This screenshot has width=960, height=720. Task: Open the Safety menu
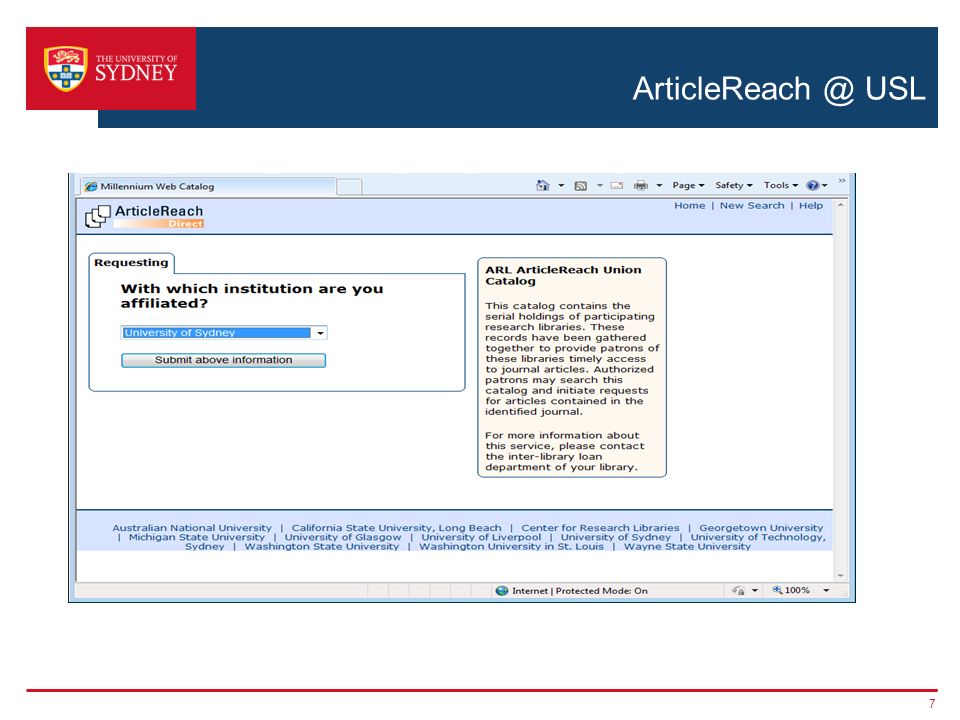[733, 186]
